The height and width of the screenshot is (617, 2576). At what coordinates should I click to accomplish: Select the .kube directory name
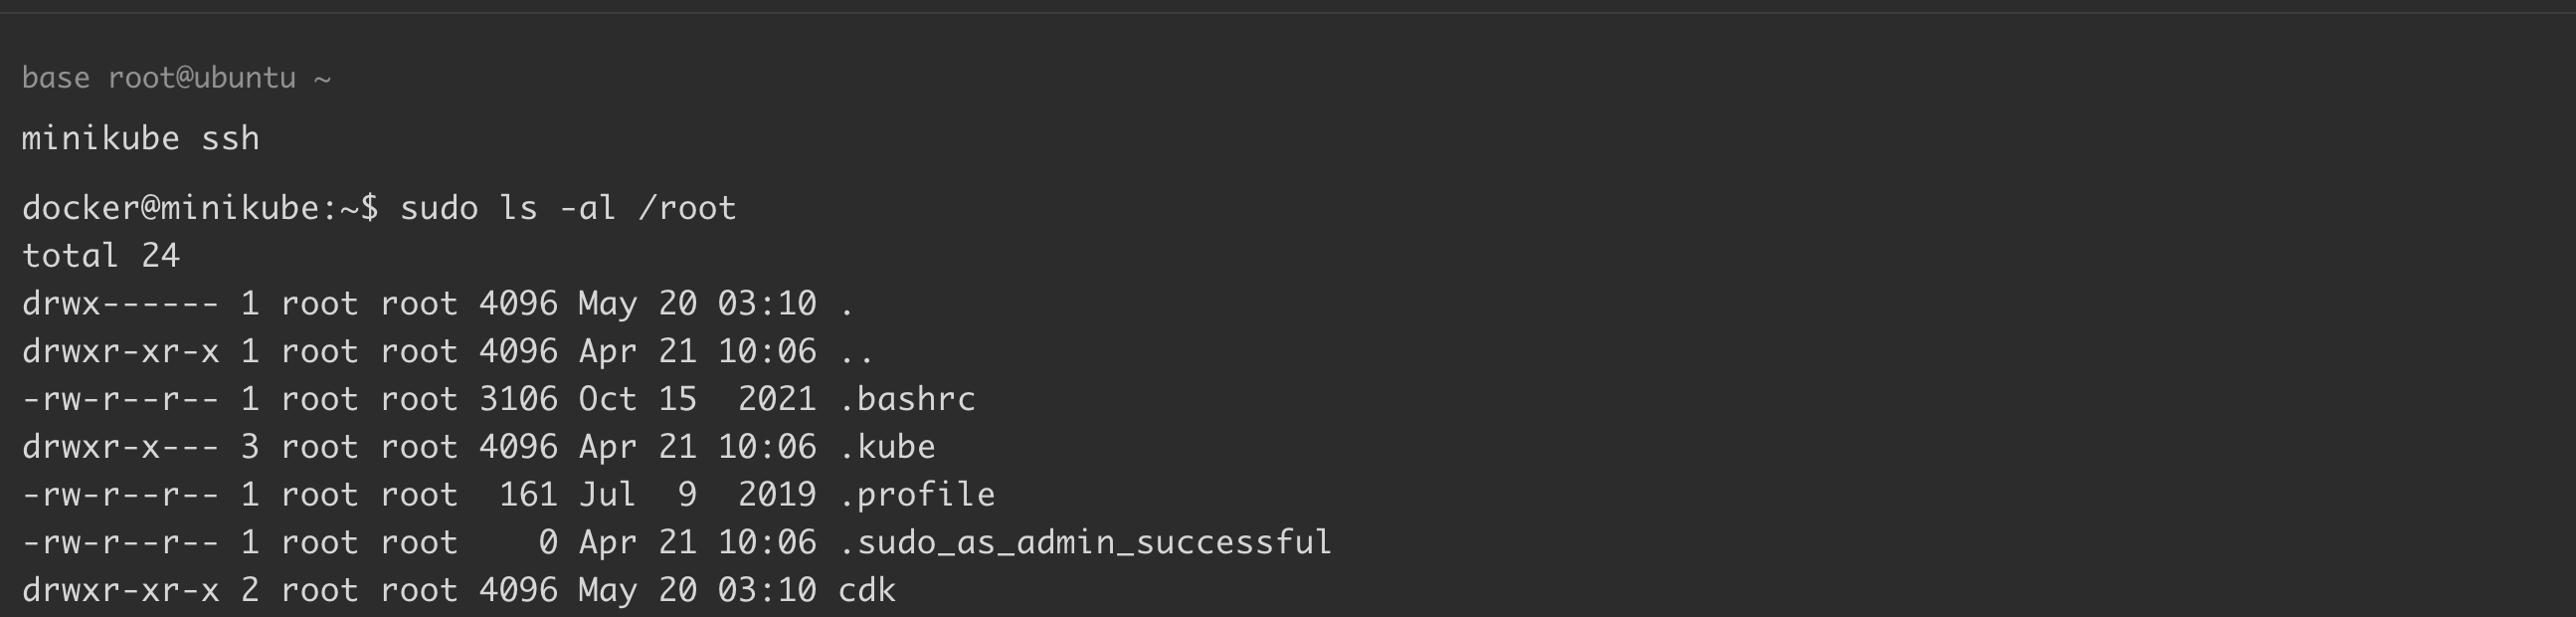[x=887, y=447]
